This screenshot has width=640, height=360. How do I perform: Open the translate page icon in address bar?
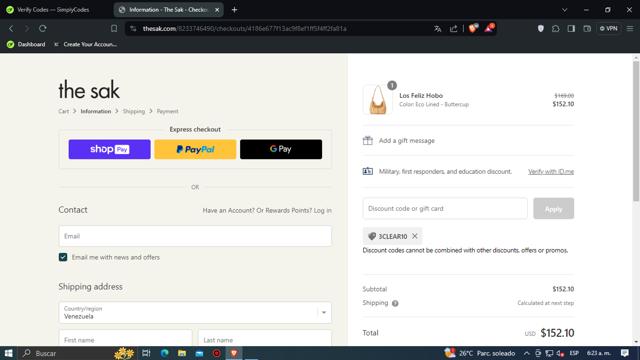[x=438, y=29]
